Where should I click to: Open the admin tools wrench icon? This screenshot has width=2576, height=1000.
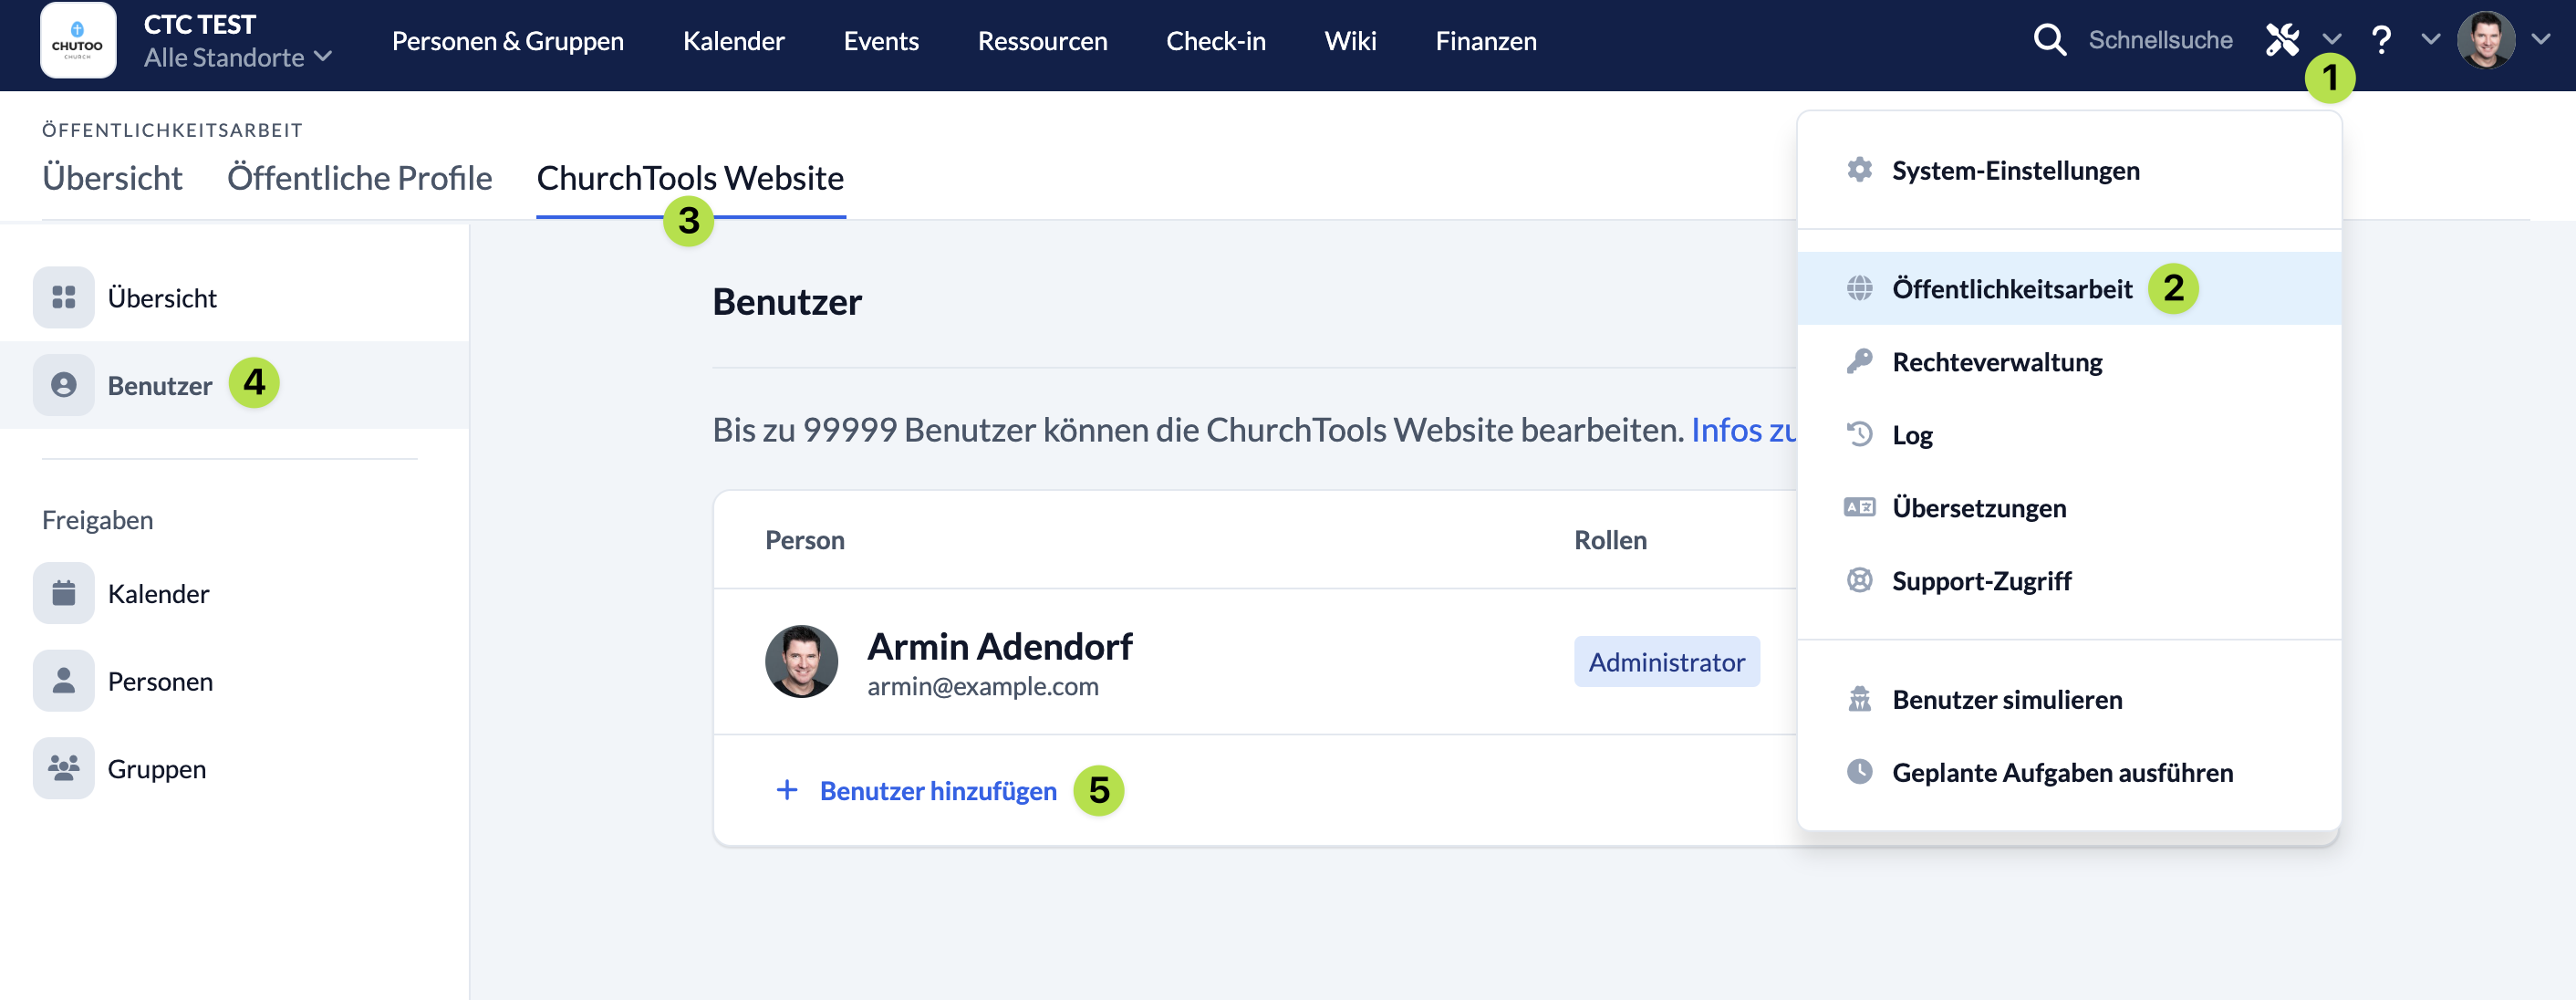[x=2283, y=40]
